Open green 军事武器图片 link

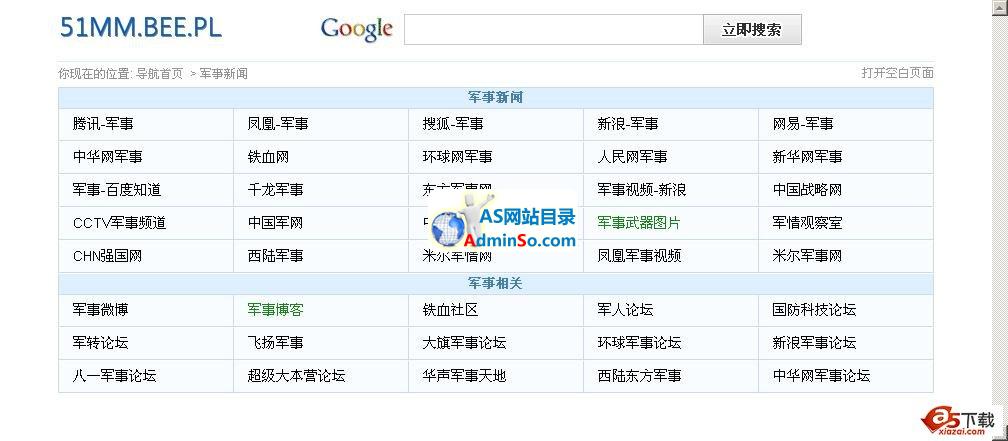[x=639, y=223]
